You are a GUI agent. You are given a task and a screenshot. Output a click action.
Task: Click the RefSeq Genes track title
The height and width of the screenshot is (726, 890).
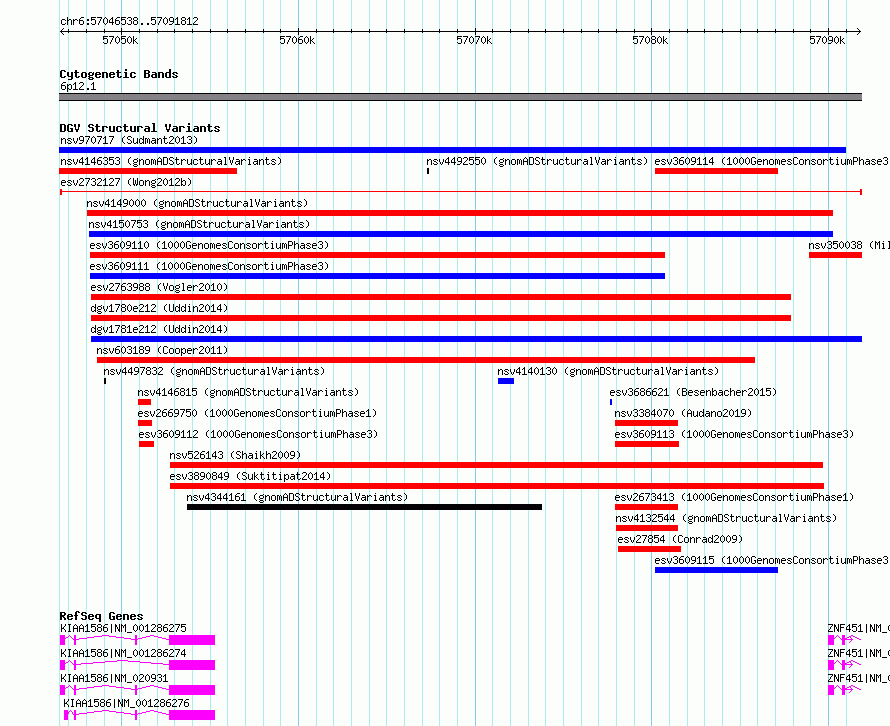101,616
